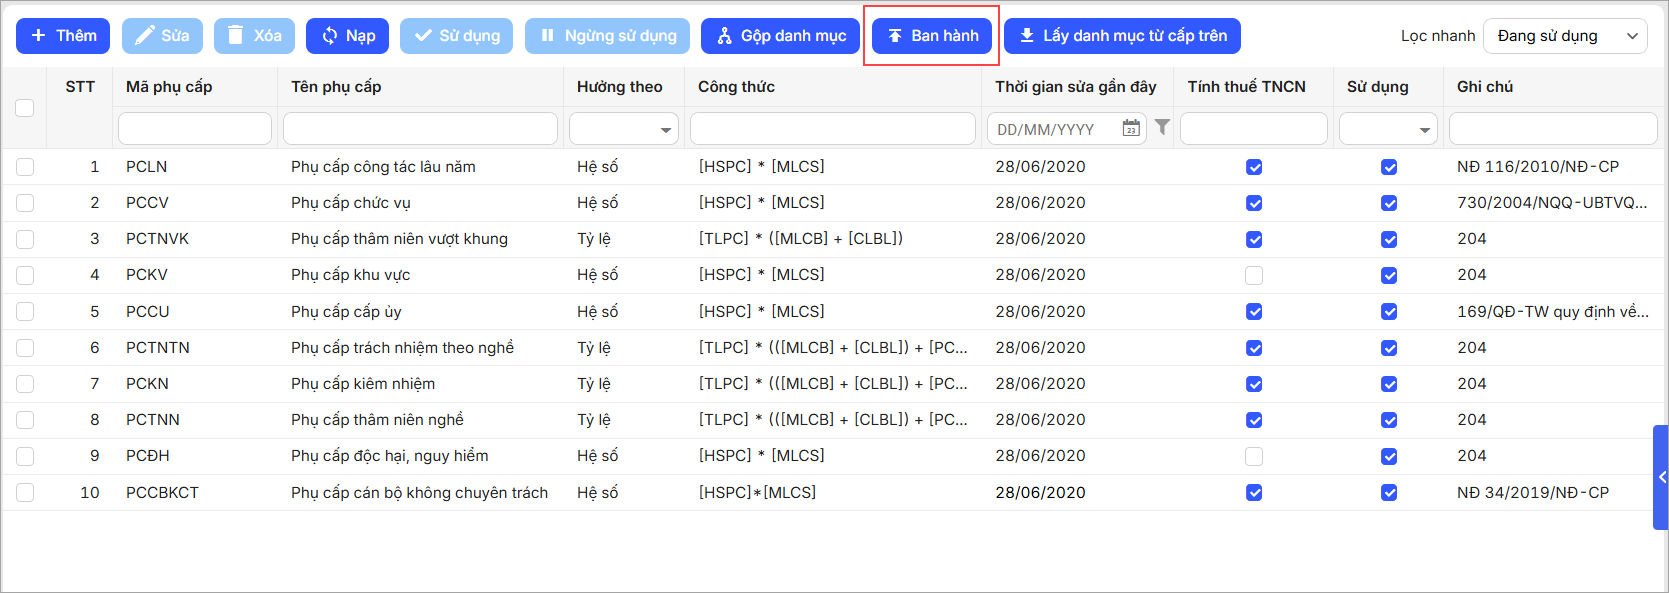Click the Công thức column header
Screen dimensions: 1669x593
[x=736, y=87]
